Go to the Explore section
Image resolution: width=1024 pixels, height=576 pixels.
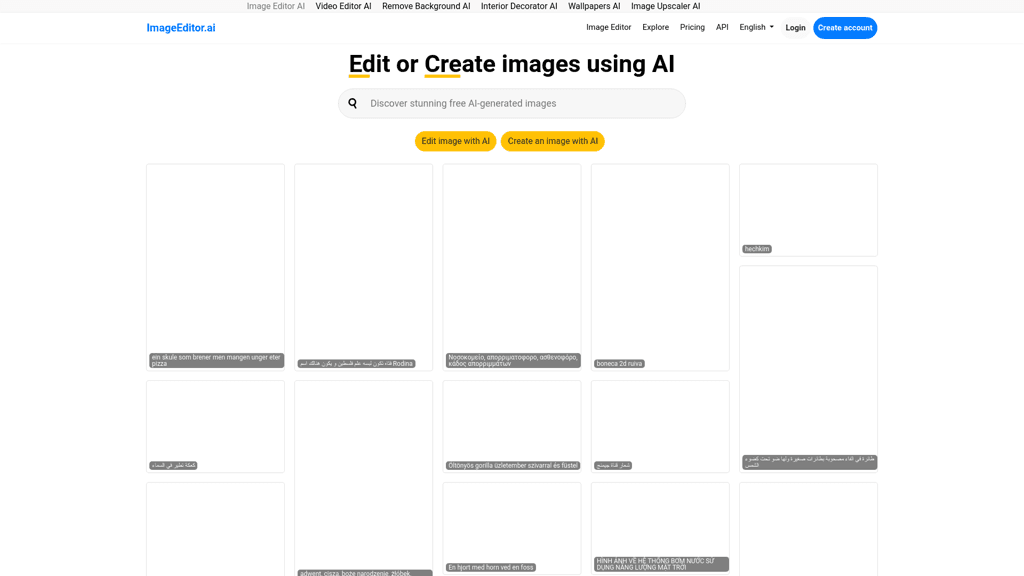655,27
